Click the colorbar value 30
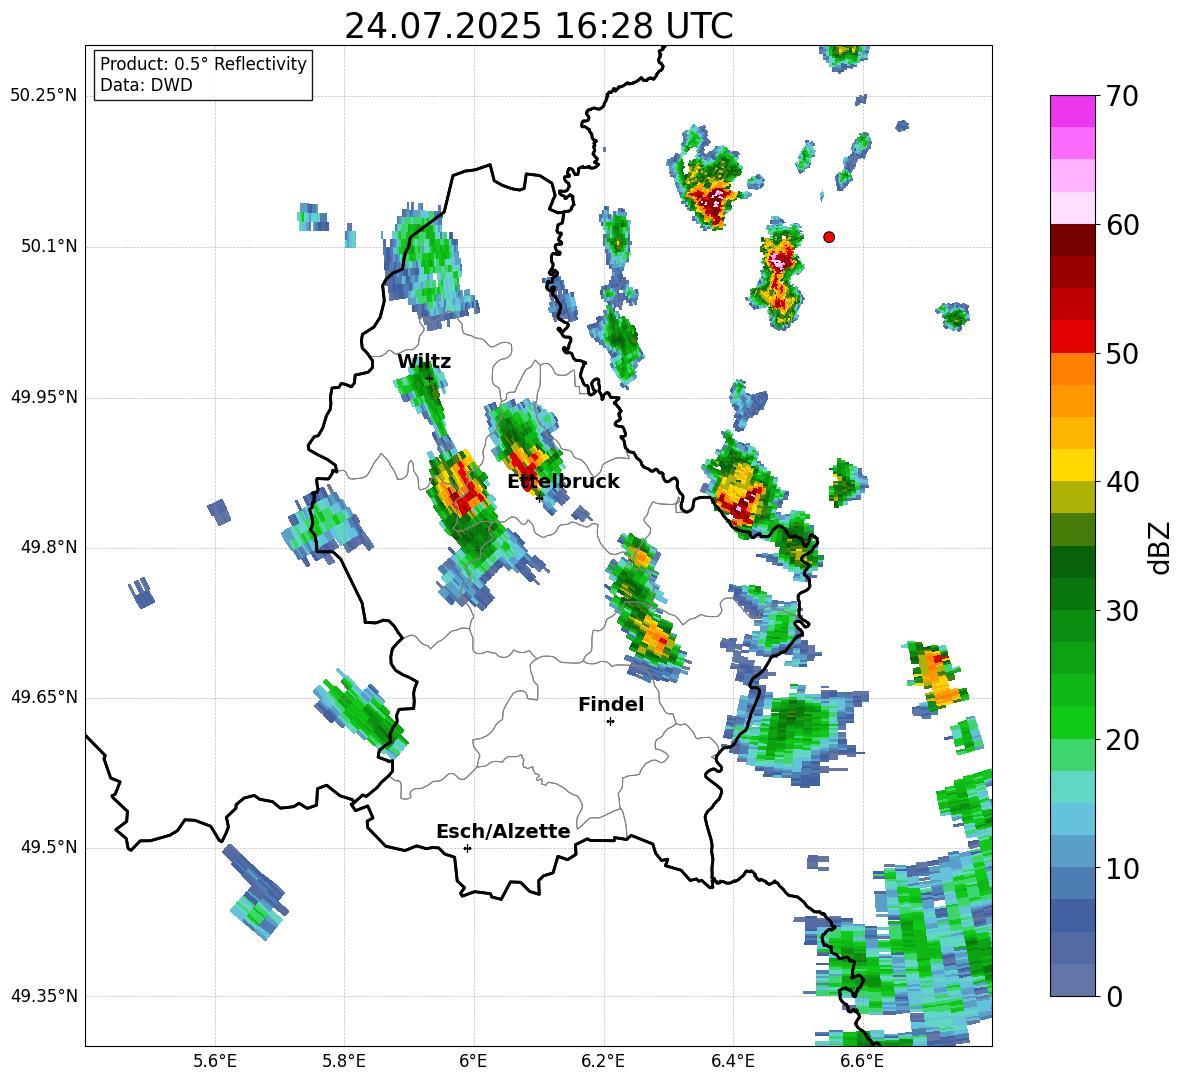 click(1122, 611)
